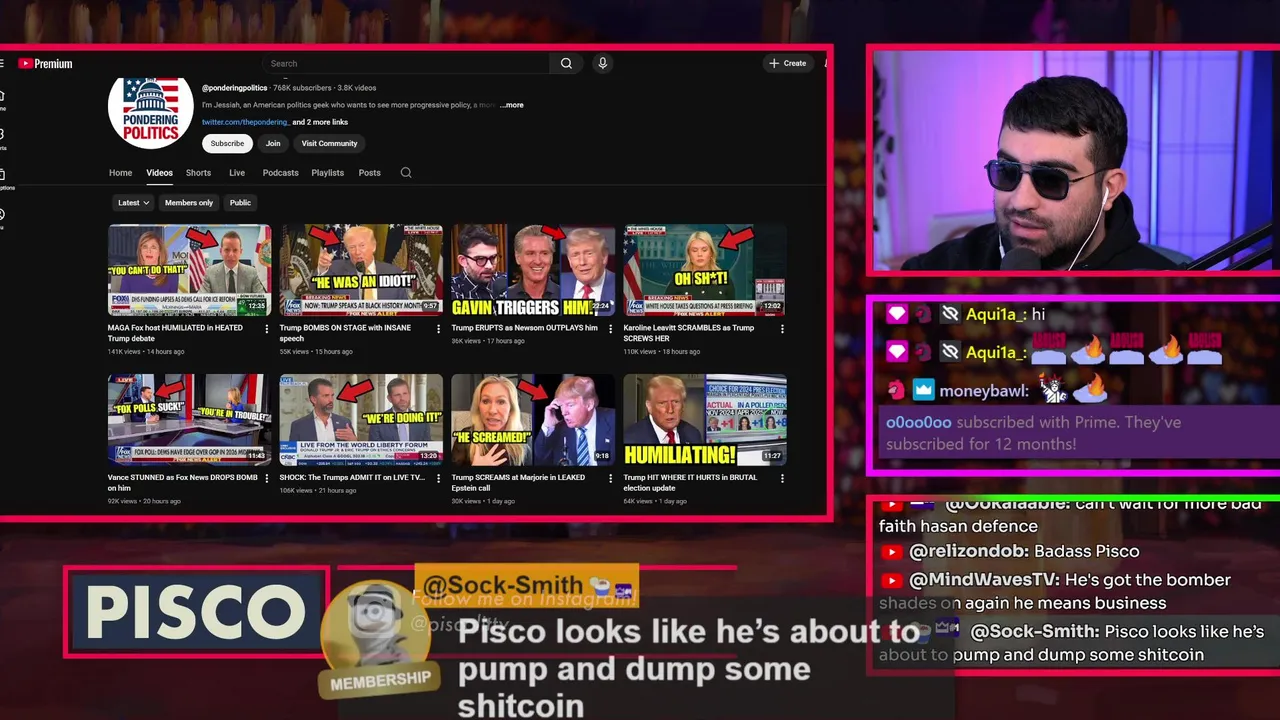Open the twitter.com/thepondering_ link
This screenshot has height=720, width=1280.
245,122
